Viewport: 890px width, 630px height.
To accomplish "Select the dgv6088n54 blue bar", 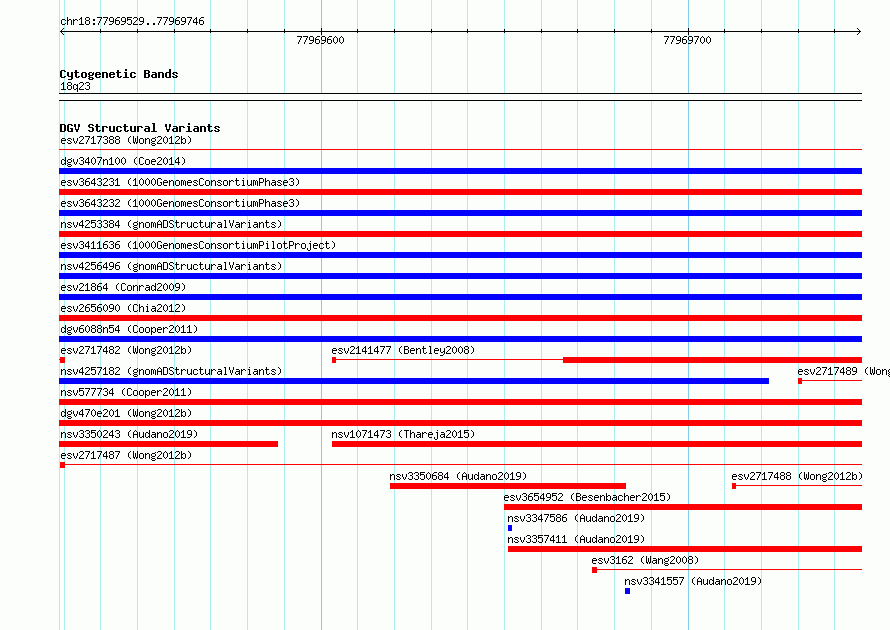I will coord(460,339).
